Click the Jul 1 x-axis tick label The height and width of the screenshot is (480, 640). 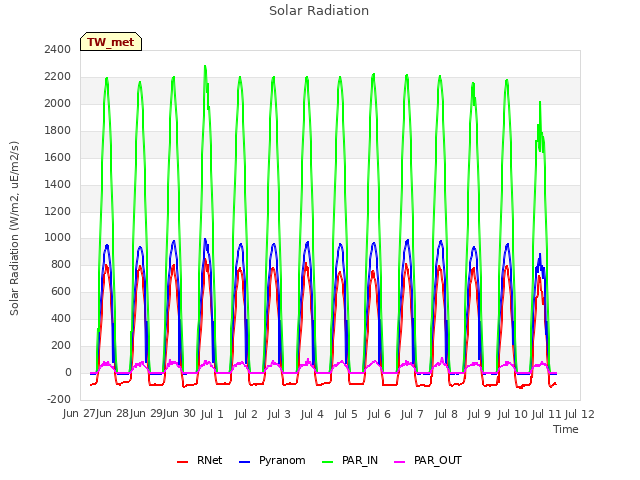[x=212, y=414]
